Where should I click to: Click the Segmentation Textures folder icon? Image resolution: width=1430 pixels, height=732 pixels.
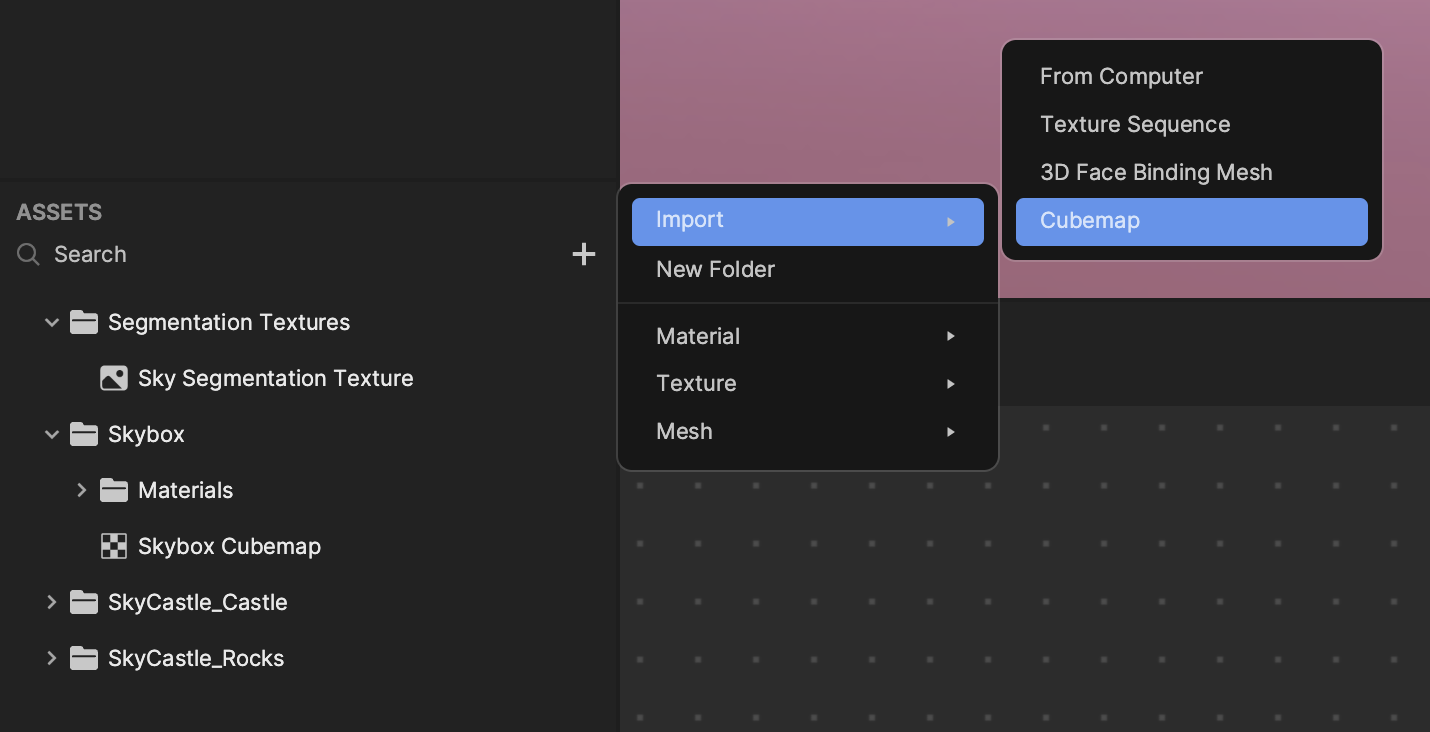click(x=84, y=322)
